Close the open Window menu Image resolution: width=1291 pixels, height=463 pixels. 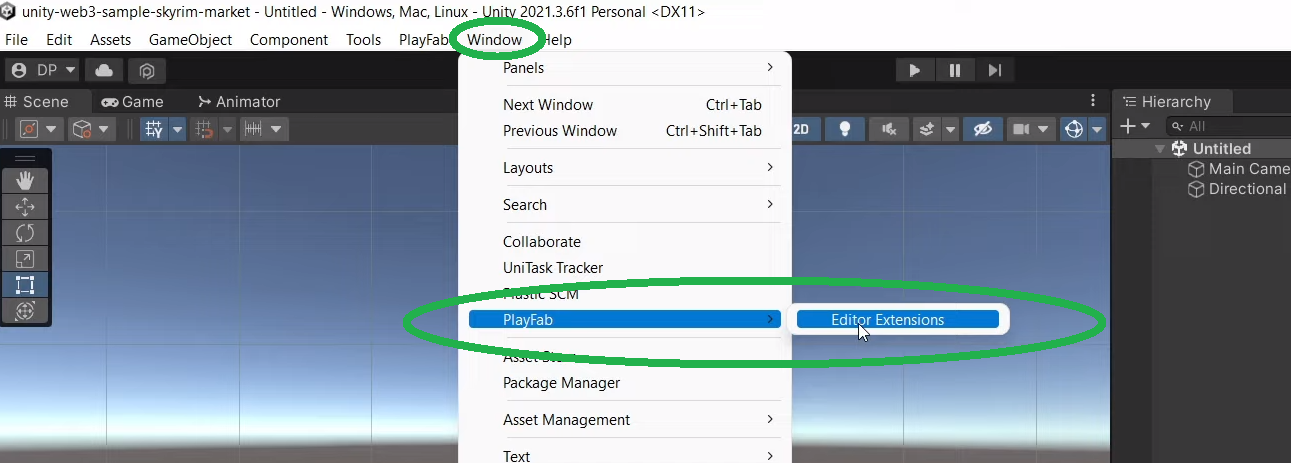(x=495, y=39)
